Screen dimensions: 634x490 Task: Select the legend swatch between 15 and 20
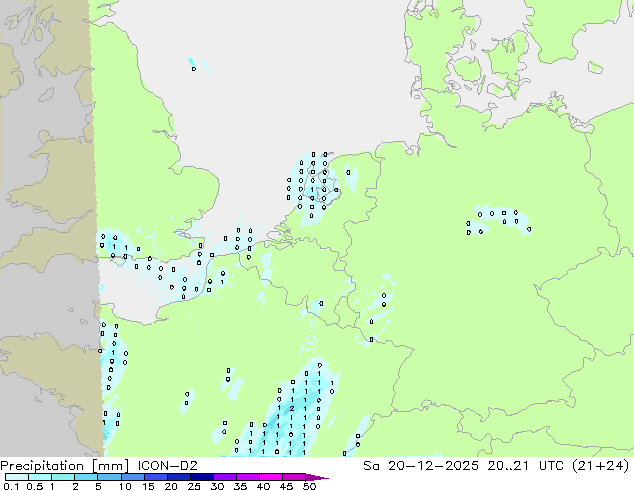(156, 477)
